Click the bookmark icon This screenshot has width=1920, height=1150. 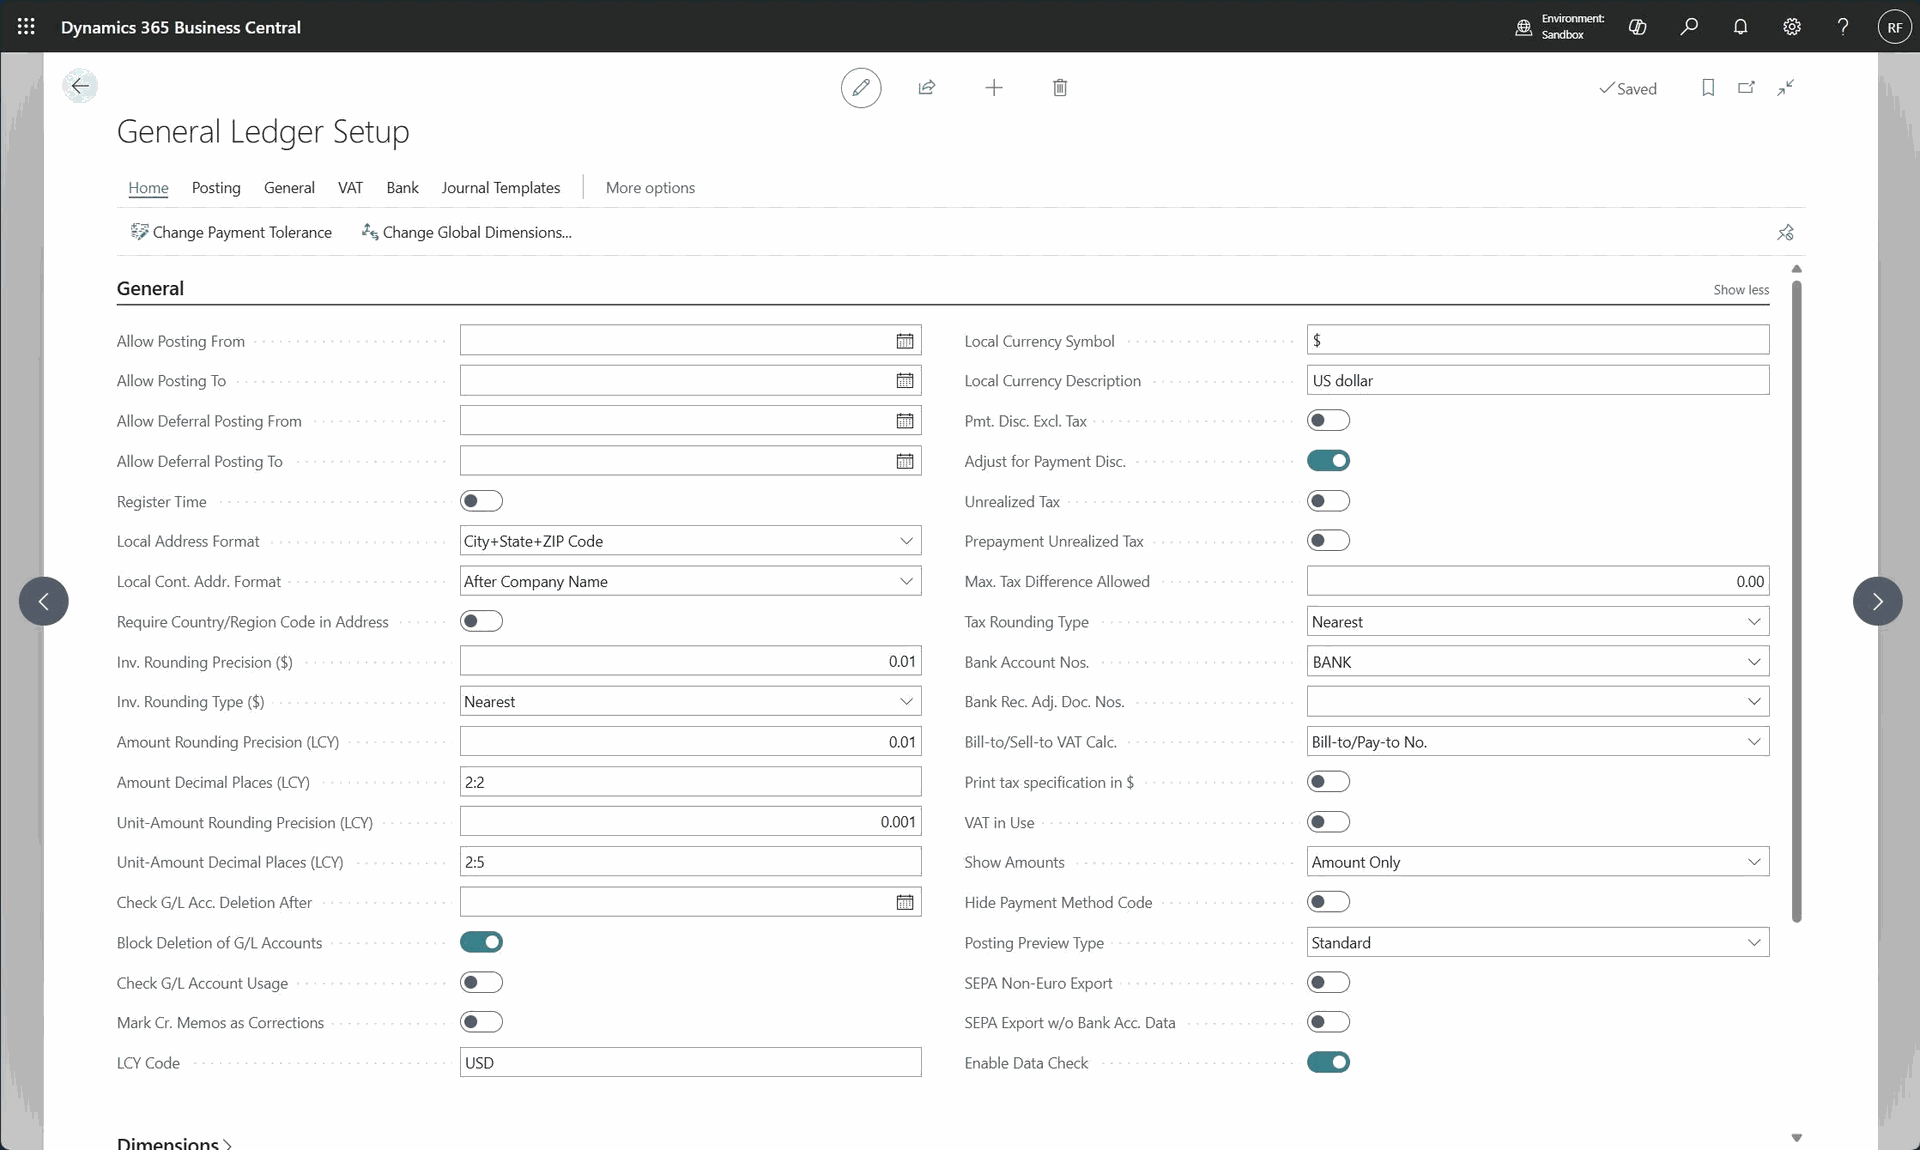[1708, 88]
